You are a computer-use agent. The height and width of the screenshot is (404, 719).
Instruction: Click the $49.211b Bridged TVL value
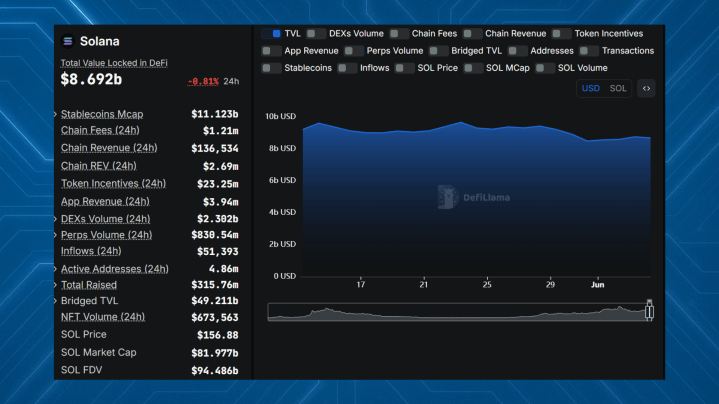coord(215,301)
